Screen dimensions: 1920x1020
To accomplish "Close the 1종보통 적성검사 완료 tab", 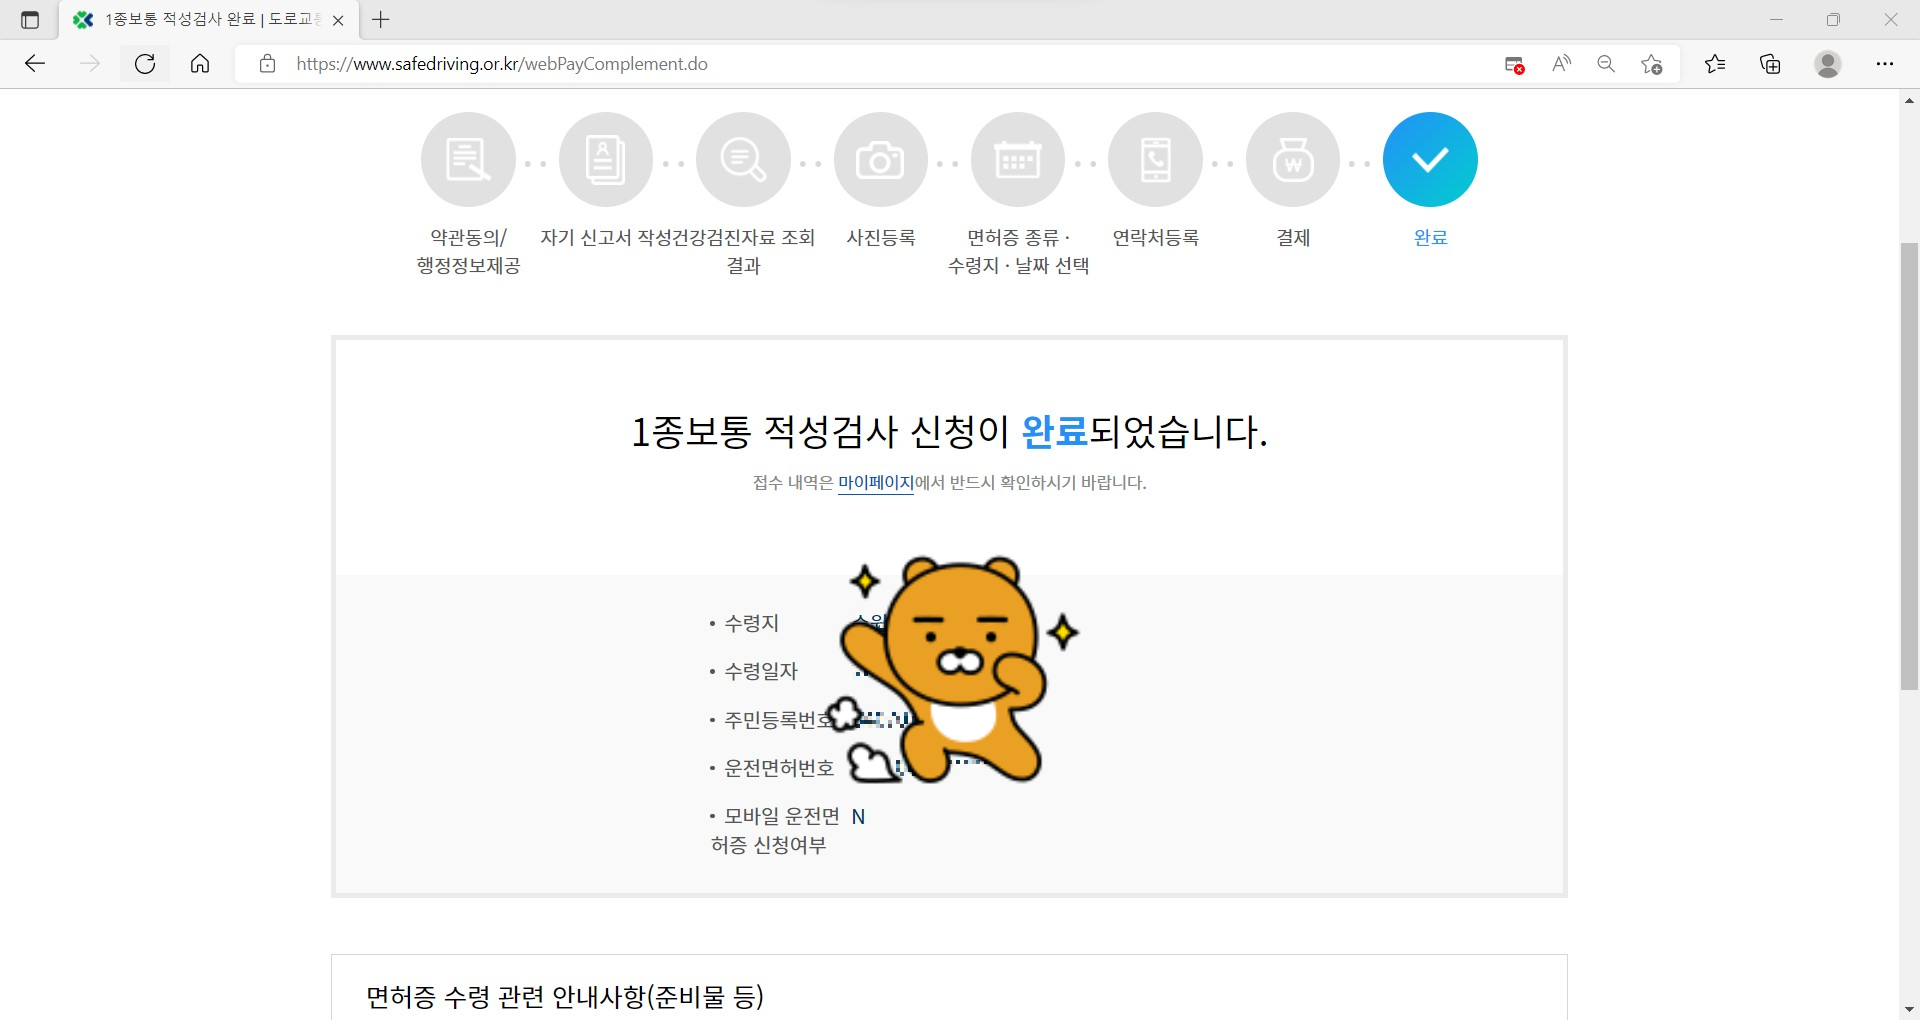I will pos(338,20).
